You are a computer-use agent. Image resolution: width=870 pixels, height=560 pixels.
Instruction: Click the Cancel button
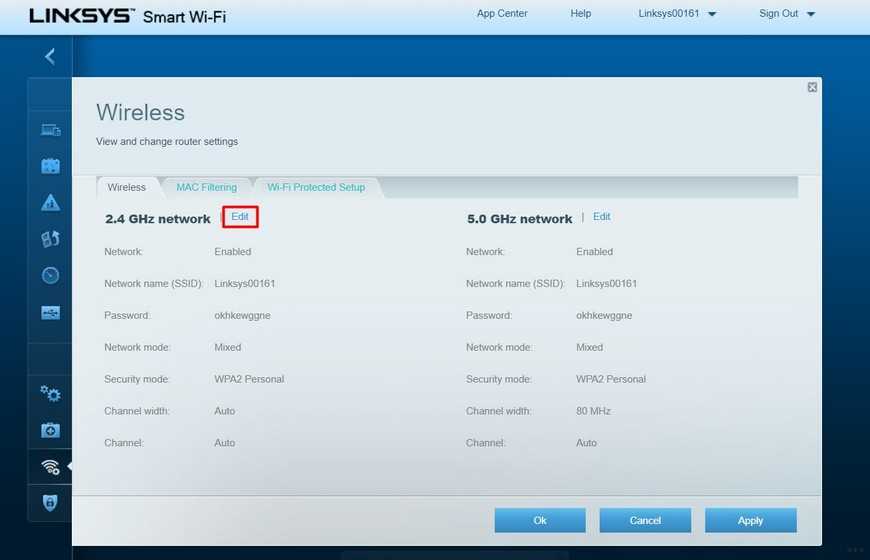coord(645,521)
